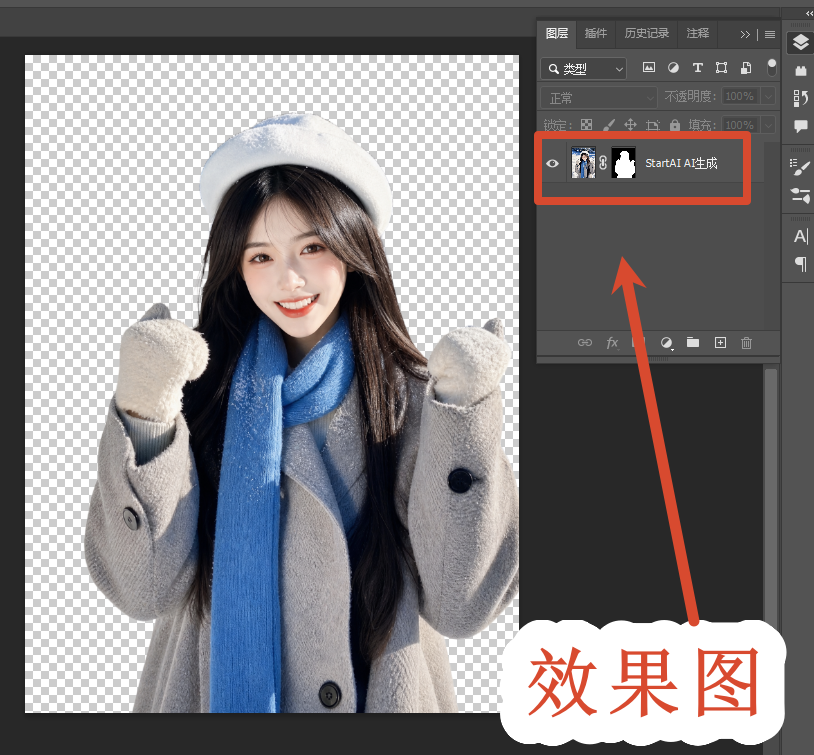Open the Comments speech-bubble icon in dock
The image size is (814, 755).
point(800,126)
